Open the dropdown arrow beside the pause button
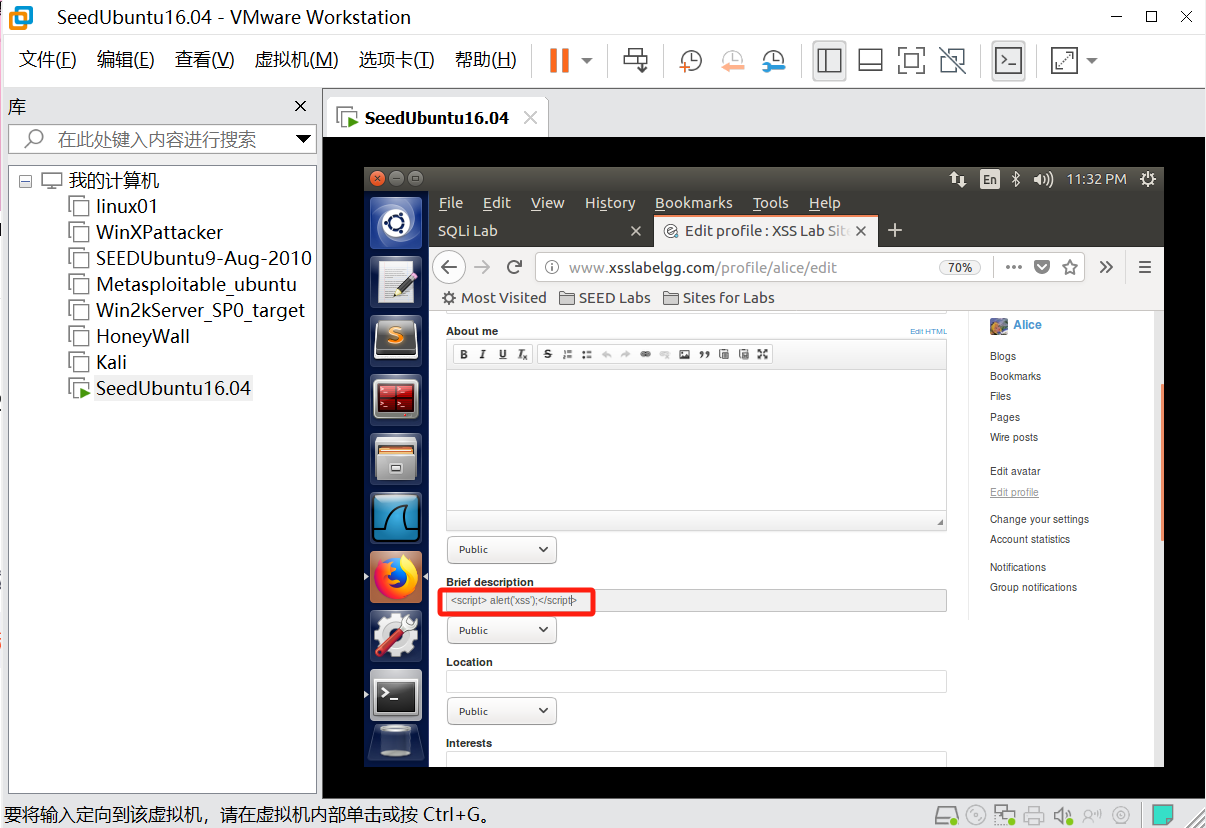The image size is (1206, 828). [587, 61]
